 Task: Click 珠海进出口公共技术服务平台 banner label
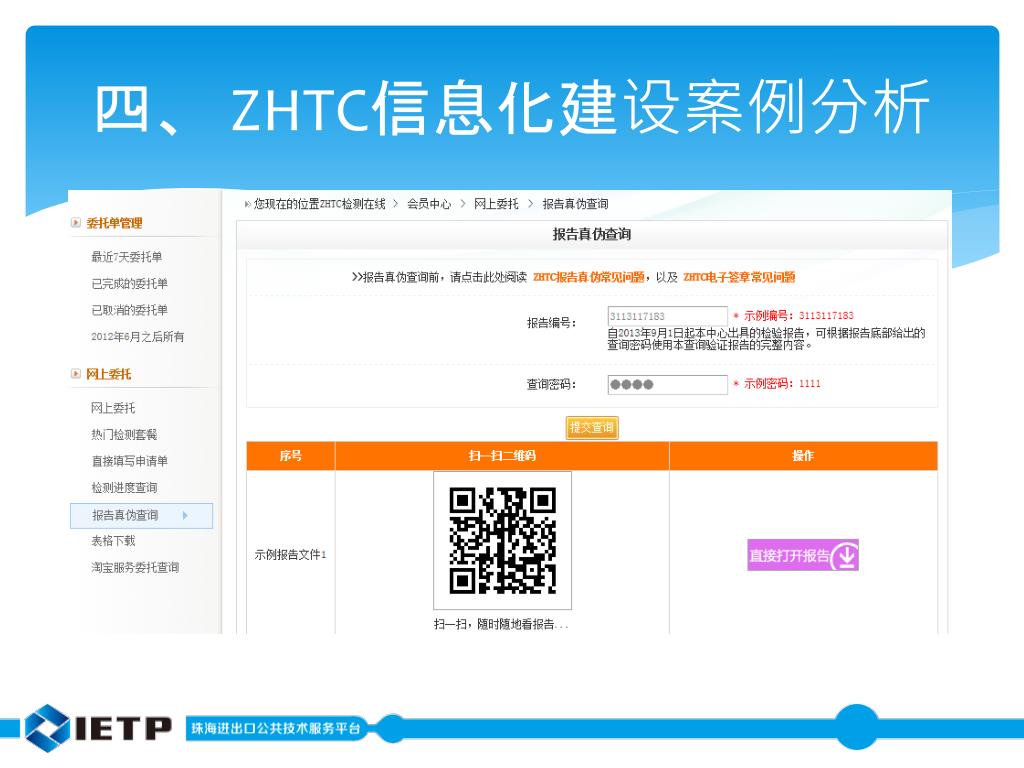(275, 728)
